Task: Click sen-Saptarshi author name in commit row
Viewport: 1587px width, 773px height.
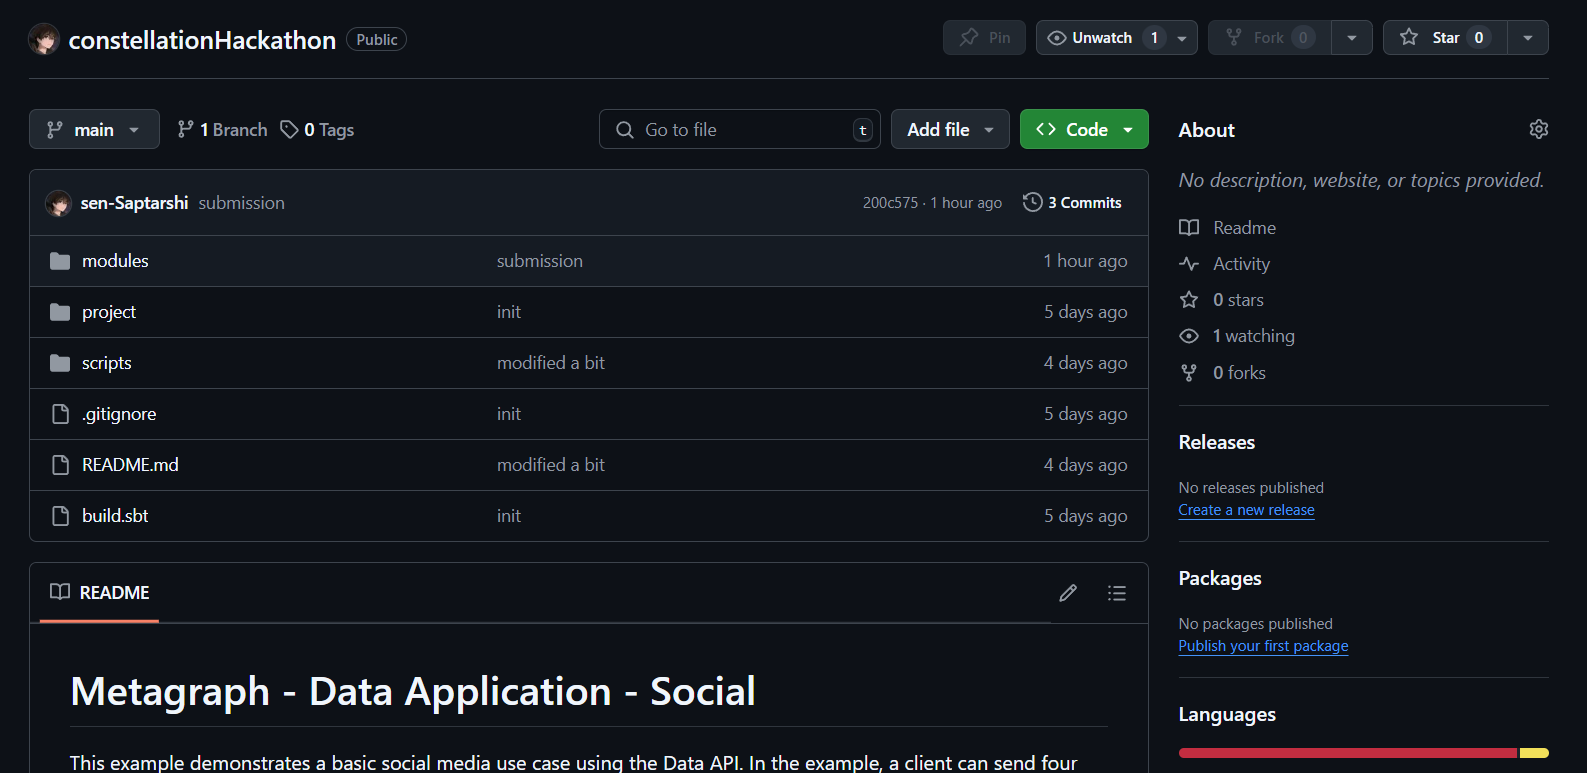Action: 134,203
